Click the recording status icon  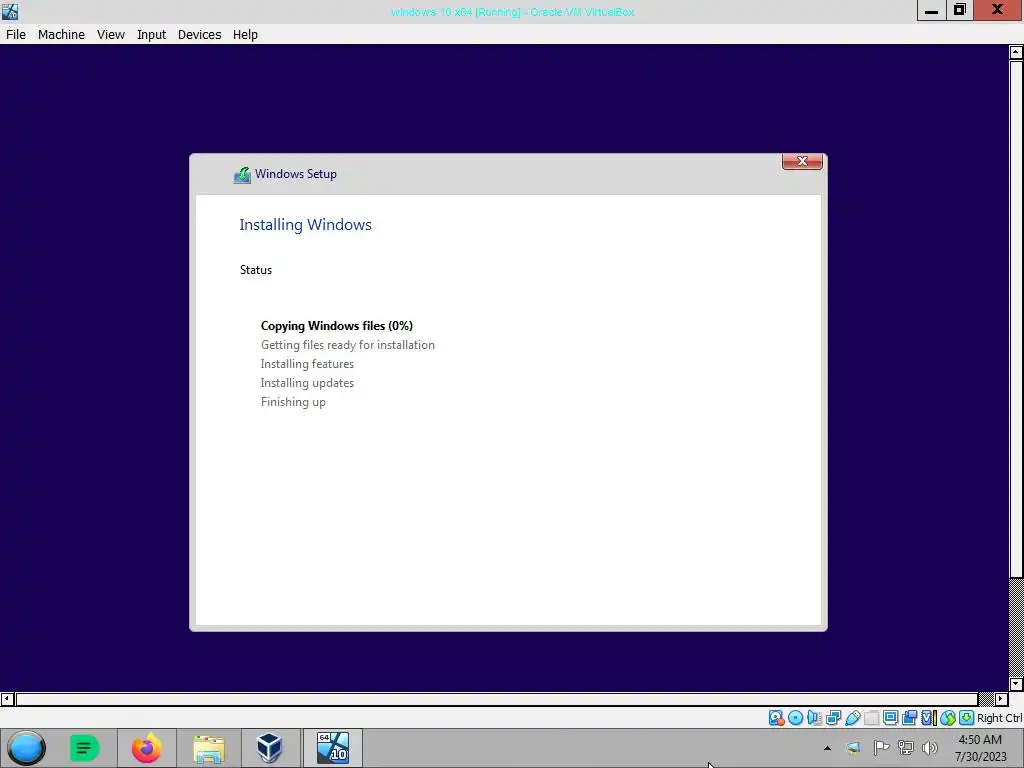coord(909,718)
